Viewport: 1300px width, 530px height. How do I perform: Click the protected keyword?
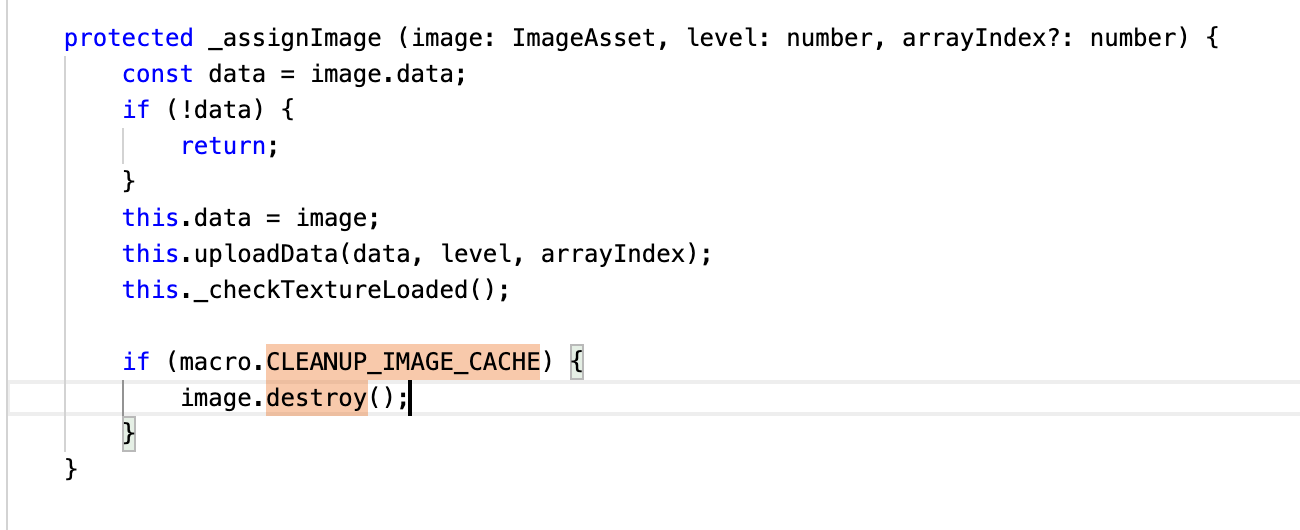click(128, 39)
